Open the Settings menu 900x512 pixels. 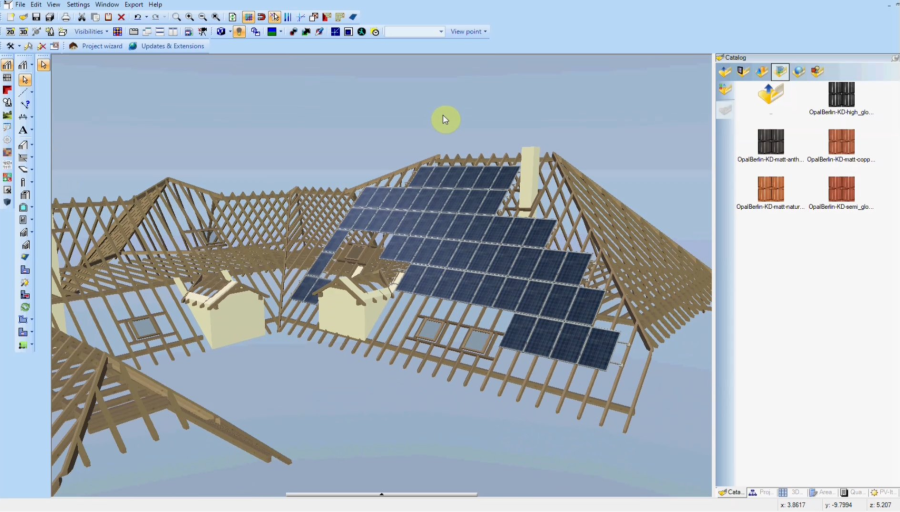coord(78,5)
